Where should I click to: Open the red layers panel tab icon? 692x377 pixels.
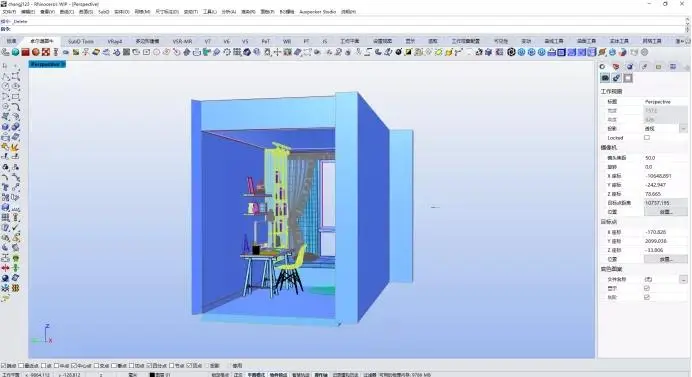(616, 67)
